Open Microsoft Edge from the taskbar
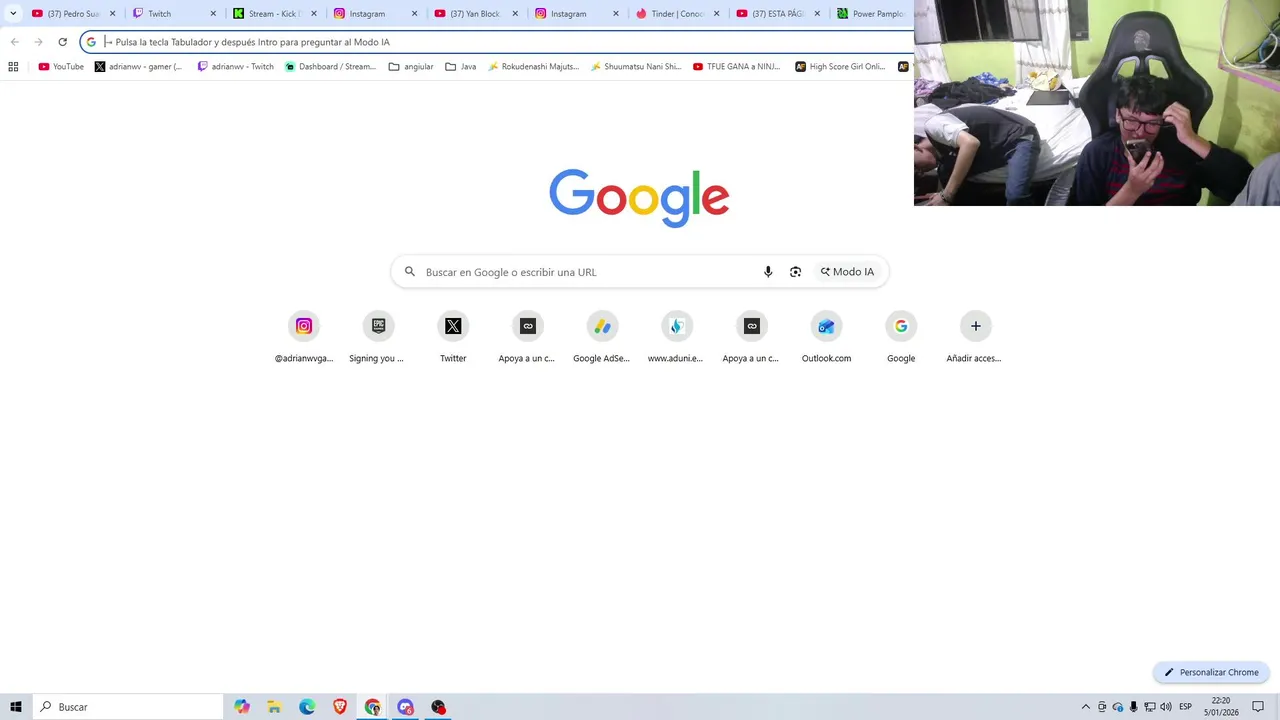The height and width of the screenshot is (720, 1280). pos(307,707)
